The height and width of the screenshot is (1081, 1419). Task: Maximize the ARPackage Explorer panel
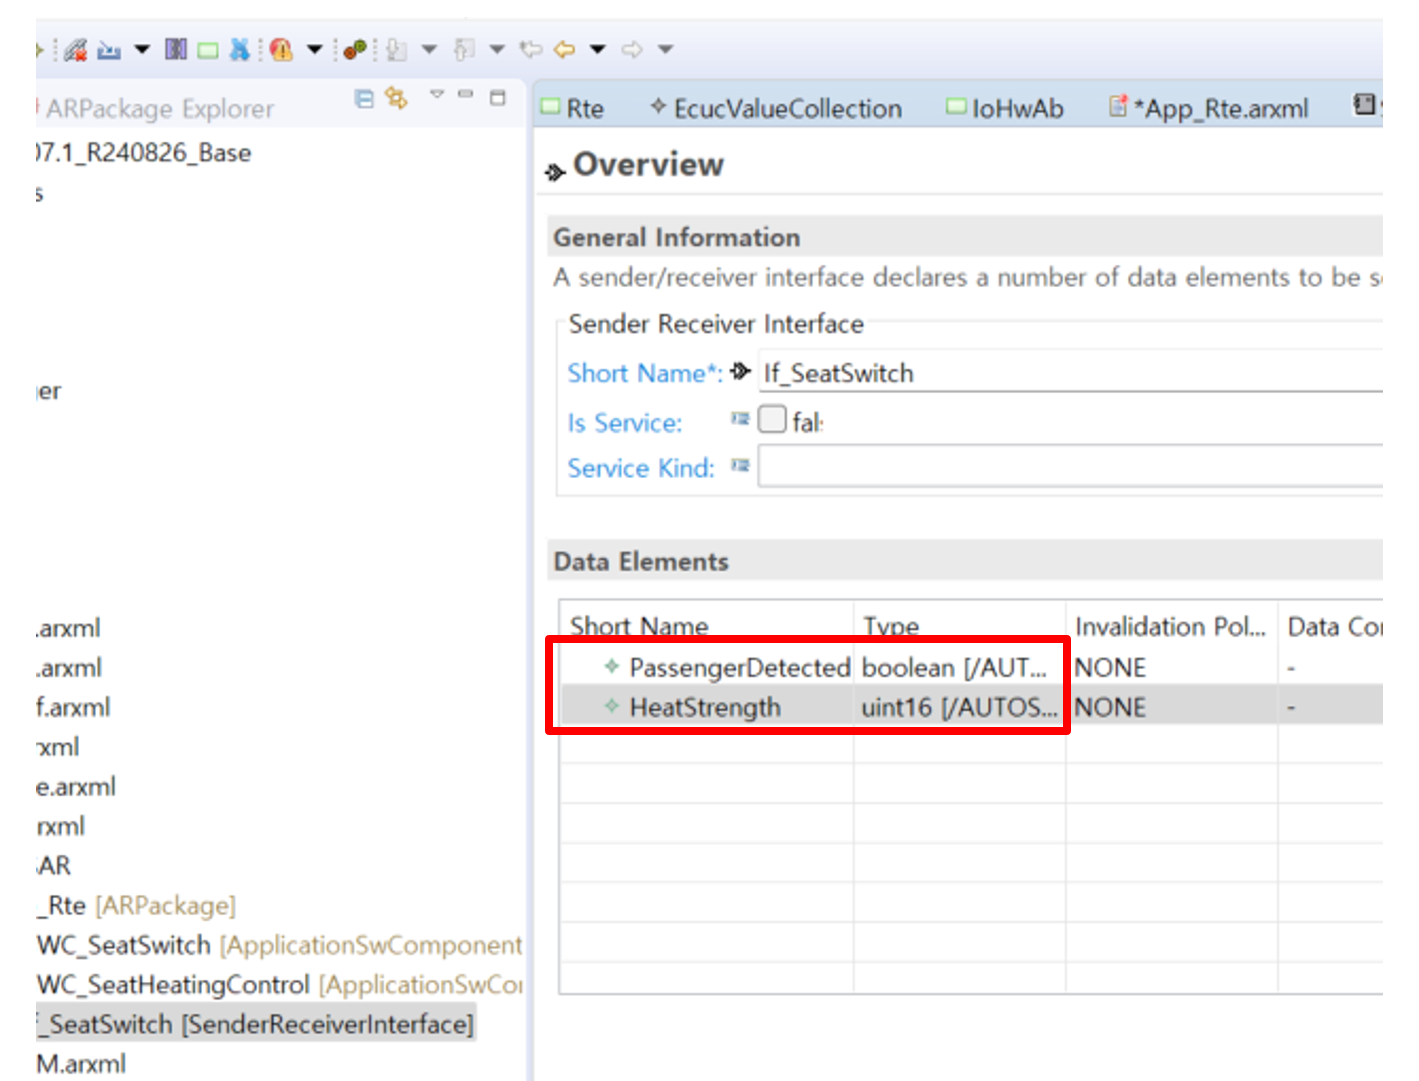tap(498, 97)
